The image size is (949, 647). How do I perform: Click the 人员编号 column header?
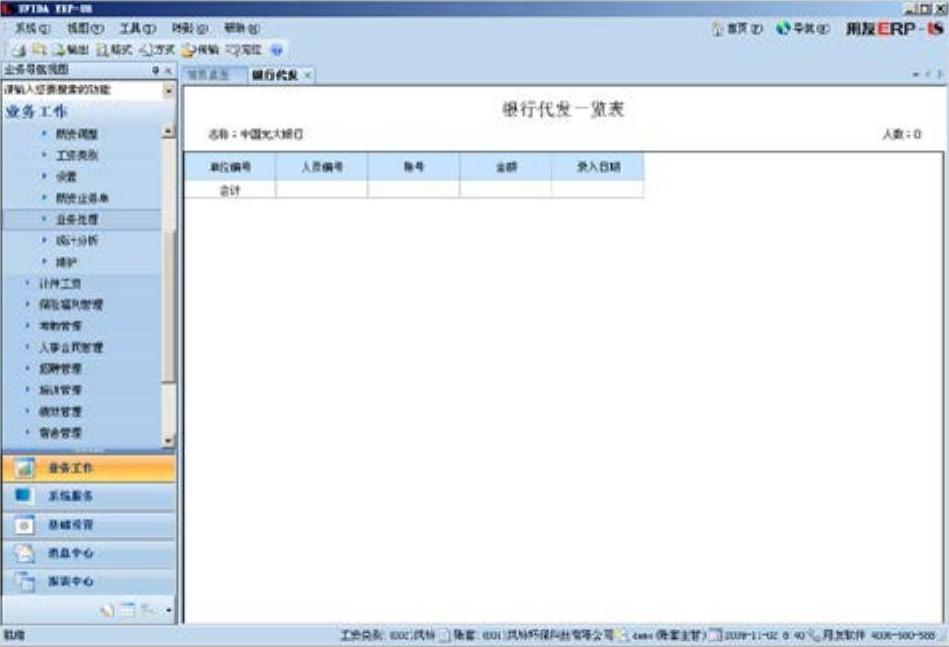point(322,167)
